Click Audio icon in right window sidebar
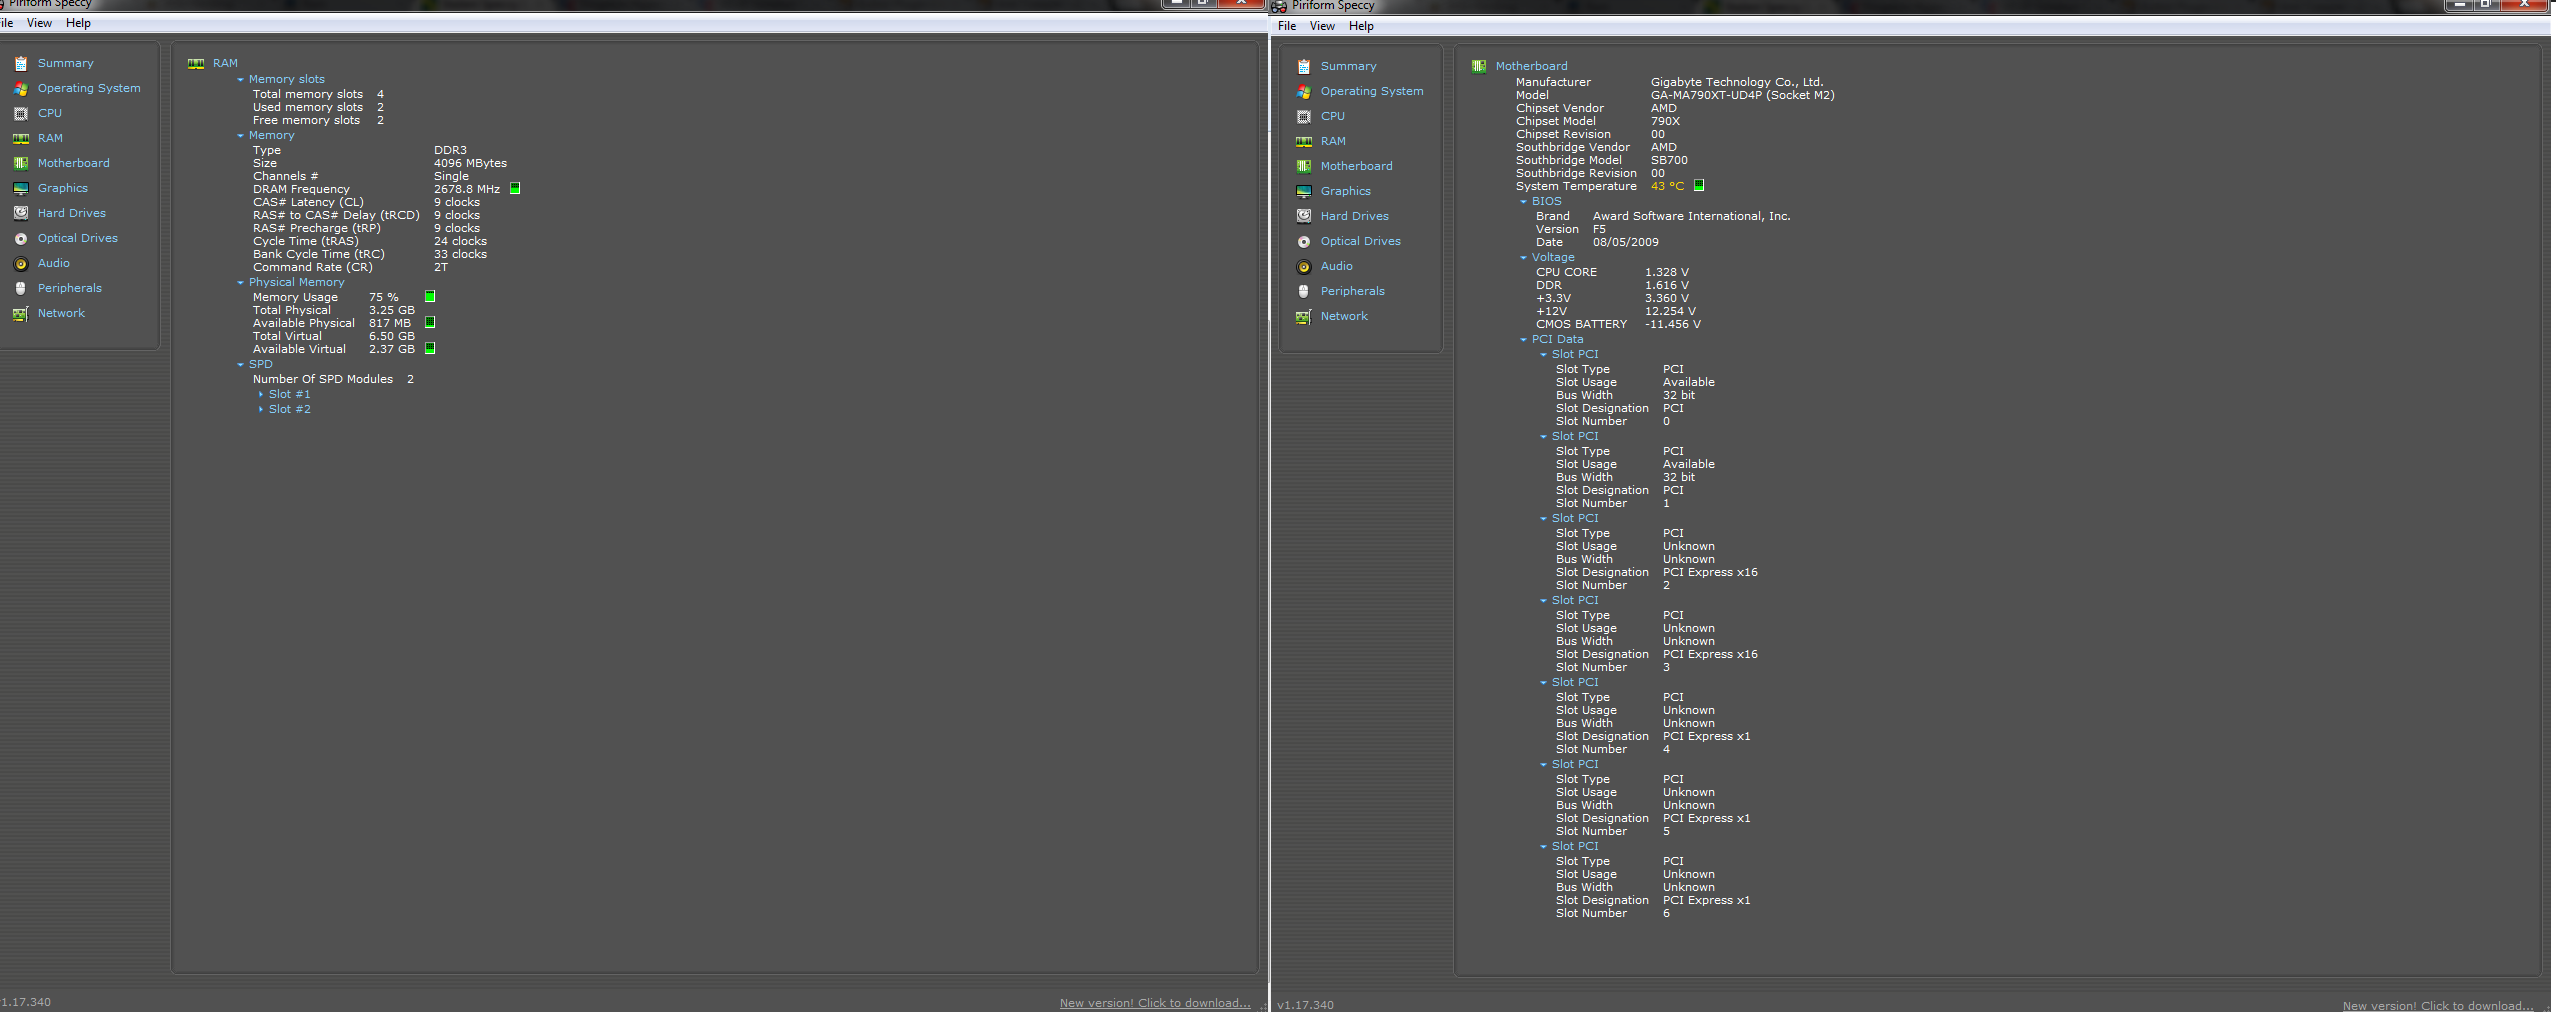 coord(1304,266)
